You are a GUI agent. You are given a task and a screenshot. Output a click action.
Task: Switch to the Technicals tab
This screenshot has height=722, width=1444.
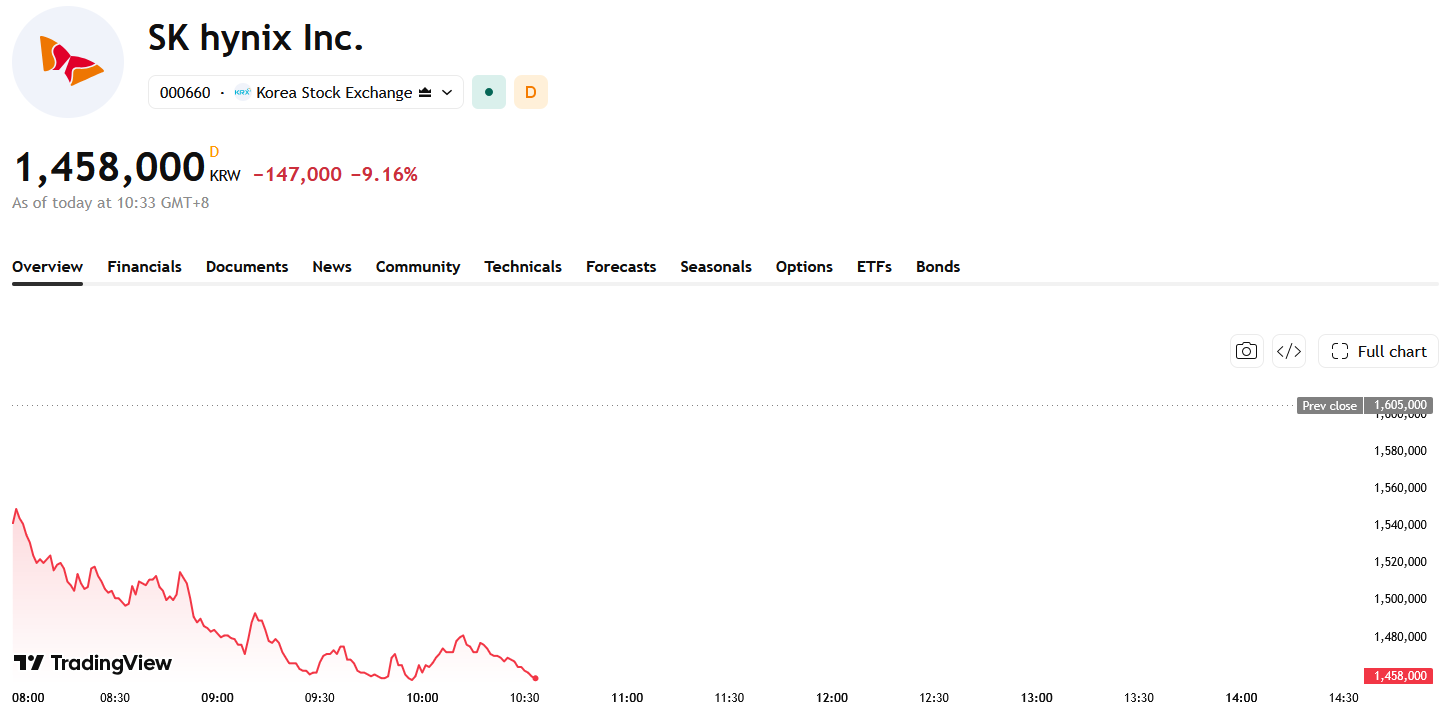tap(523, 267)
